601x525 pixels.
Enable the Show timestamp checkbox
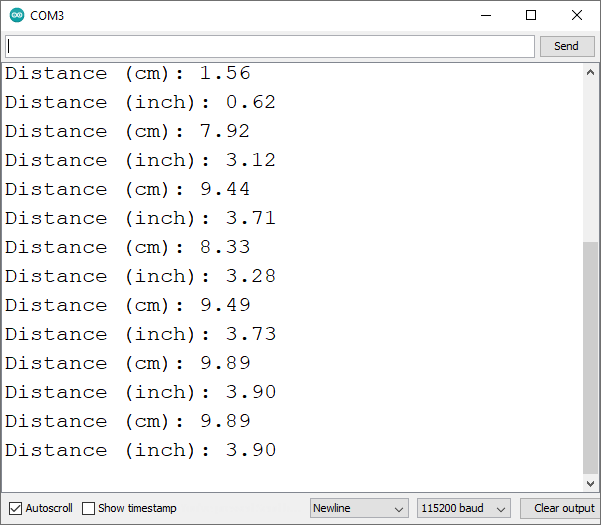(x=89, y=508)
